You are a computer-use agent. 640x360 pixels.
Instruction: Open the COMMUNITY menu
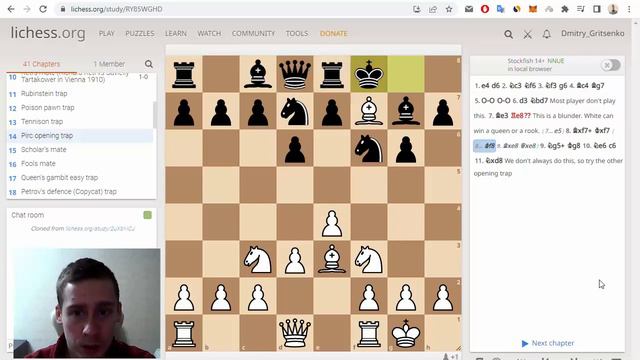click(x=253, y=33)
